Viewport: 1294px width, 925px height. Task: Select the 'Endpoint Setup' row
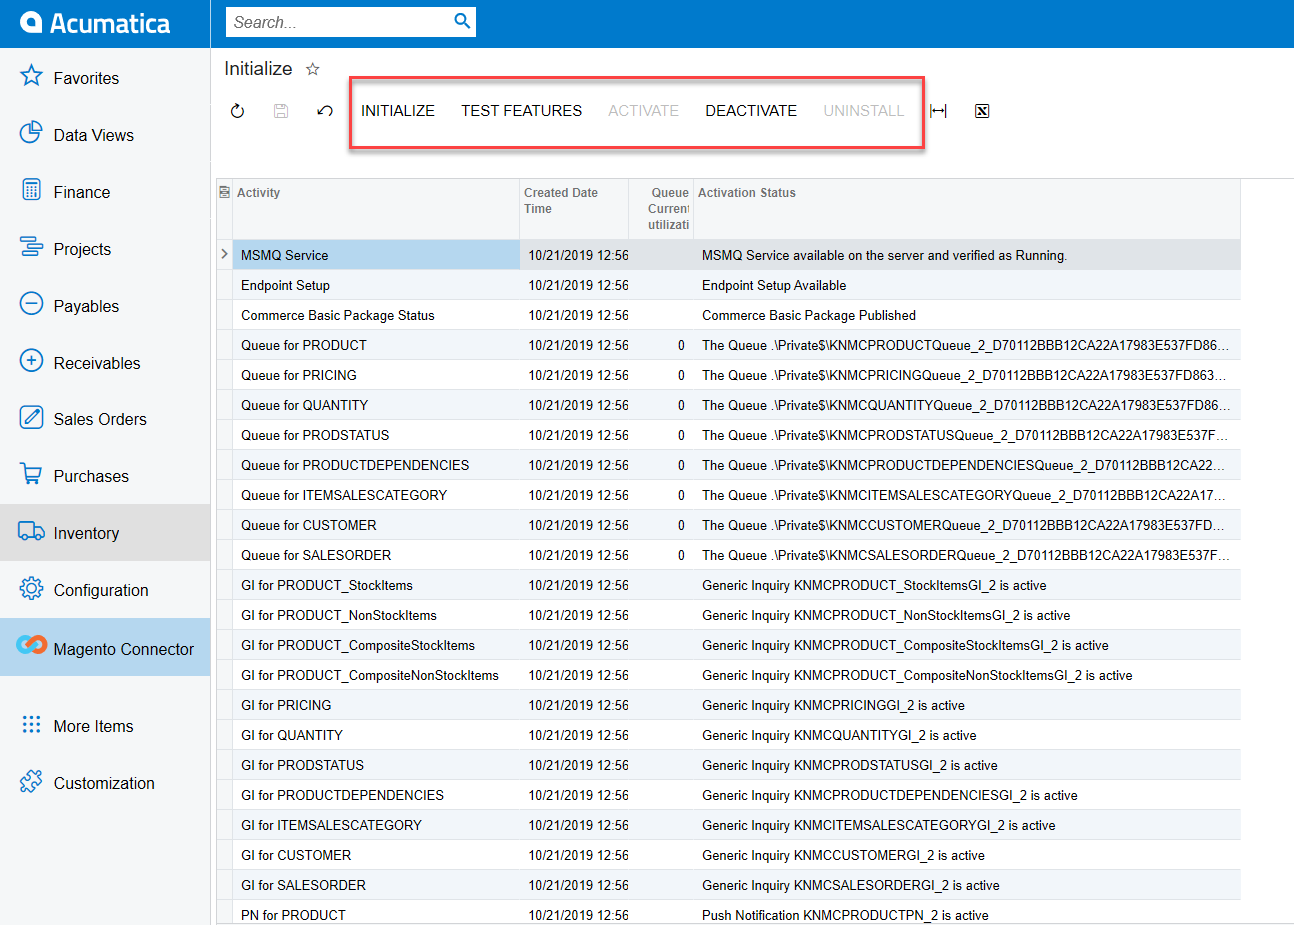pyautogui.click(x=729, y=285)
